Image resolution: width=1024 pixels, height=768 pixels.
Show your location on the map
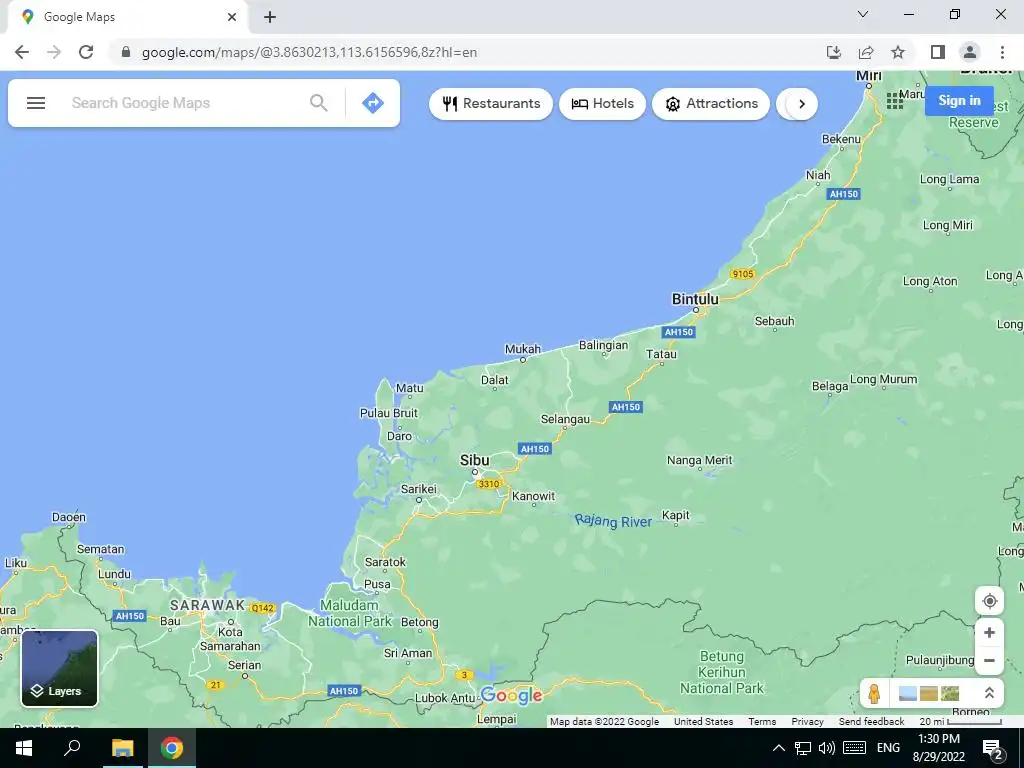[x=989, y=601]
